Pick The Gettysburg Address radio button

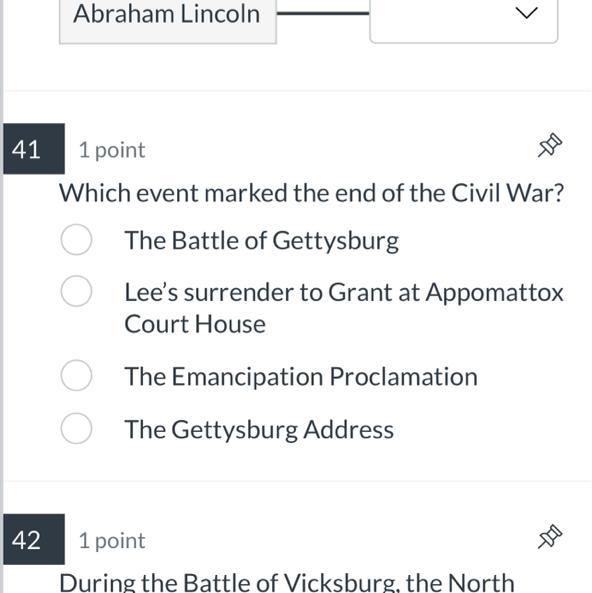tap(76, 428)
